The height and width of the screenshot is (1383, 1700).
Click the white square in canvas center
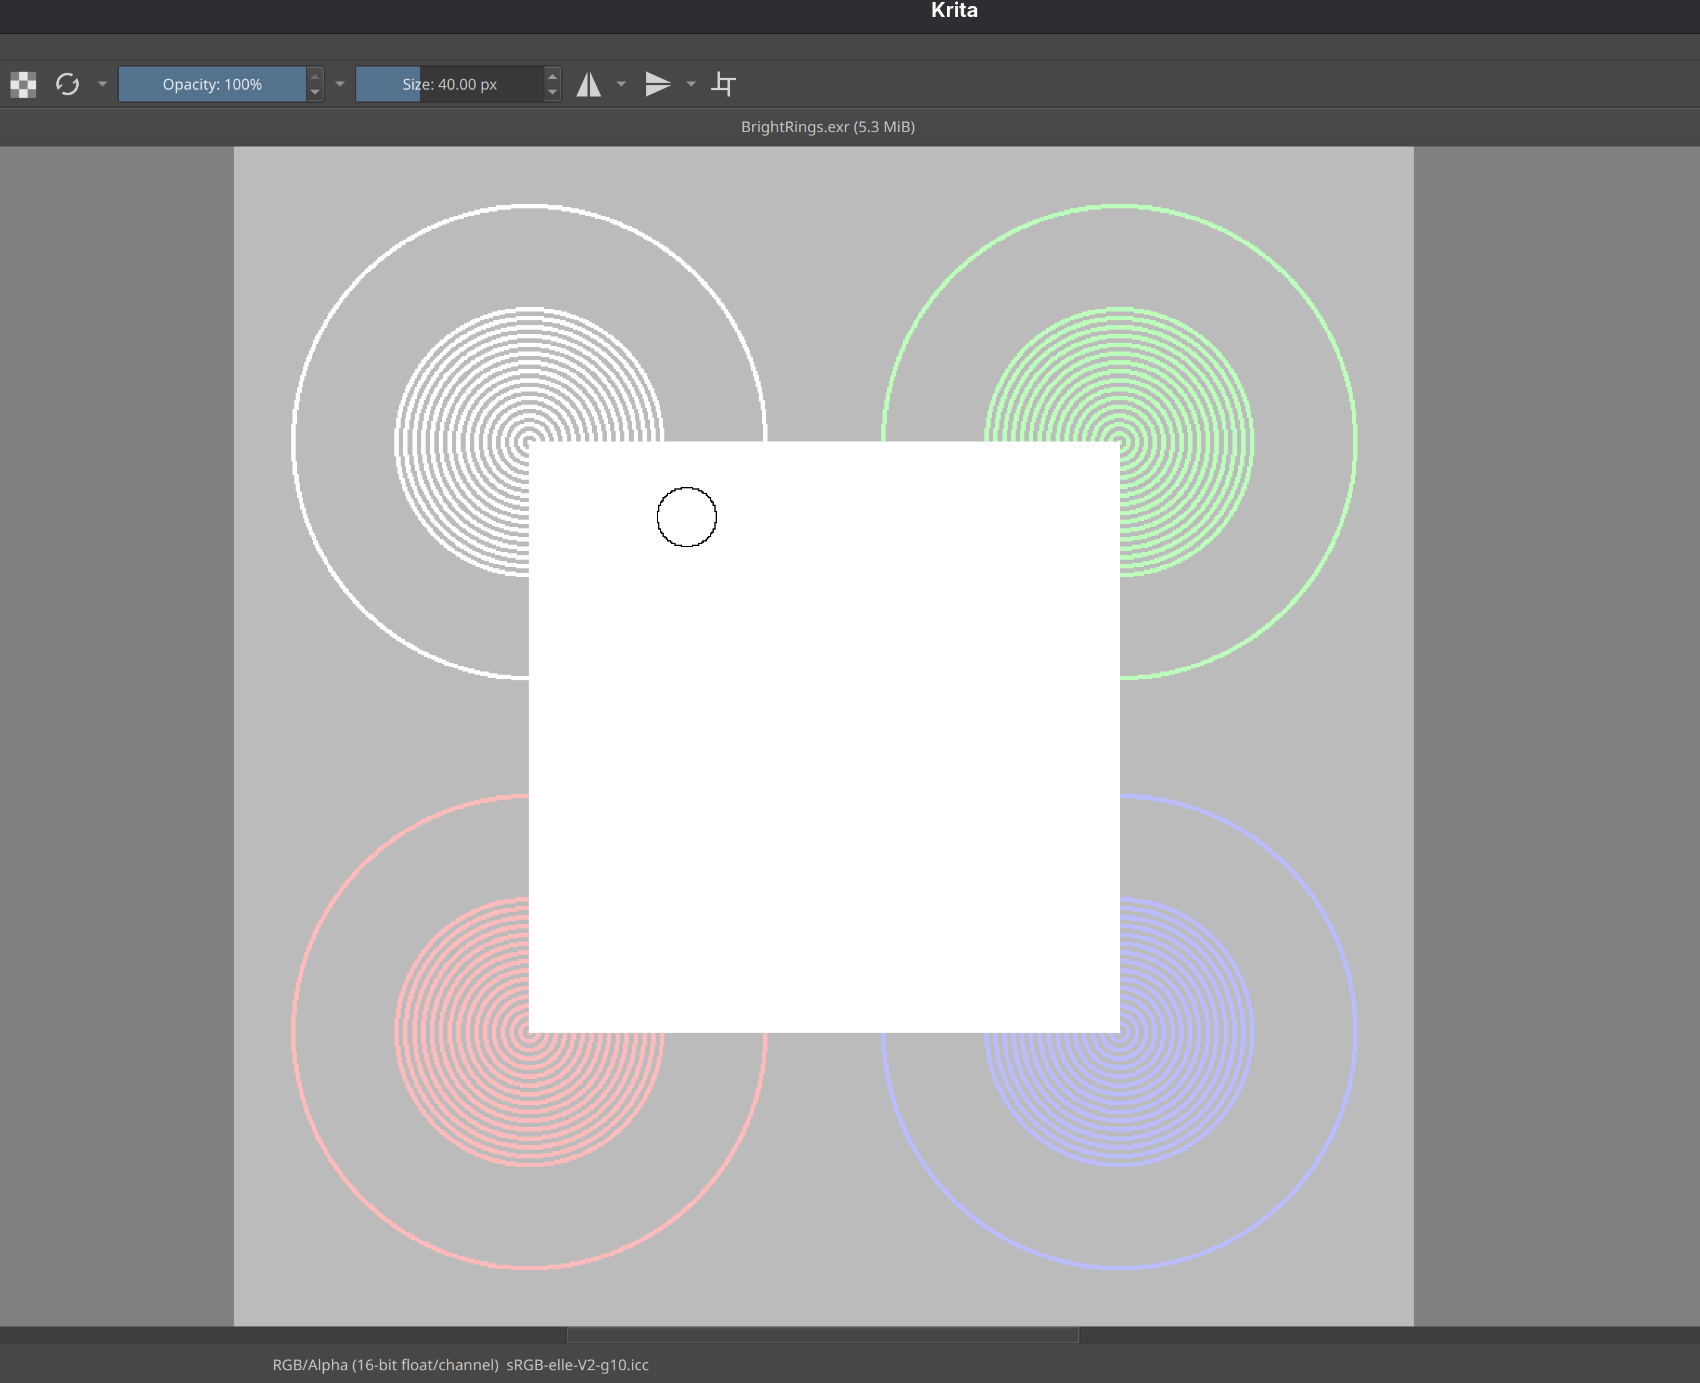click(x=824, y=737)
